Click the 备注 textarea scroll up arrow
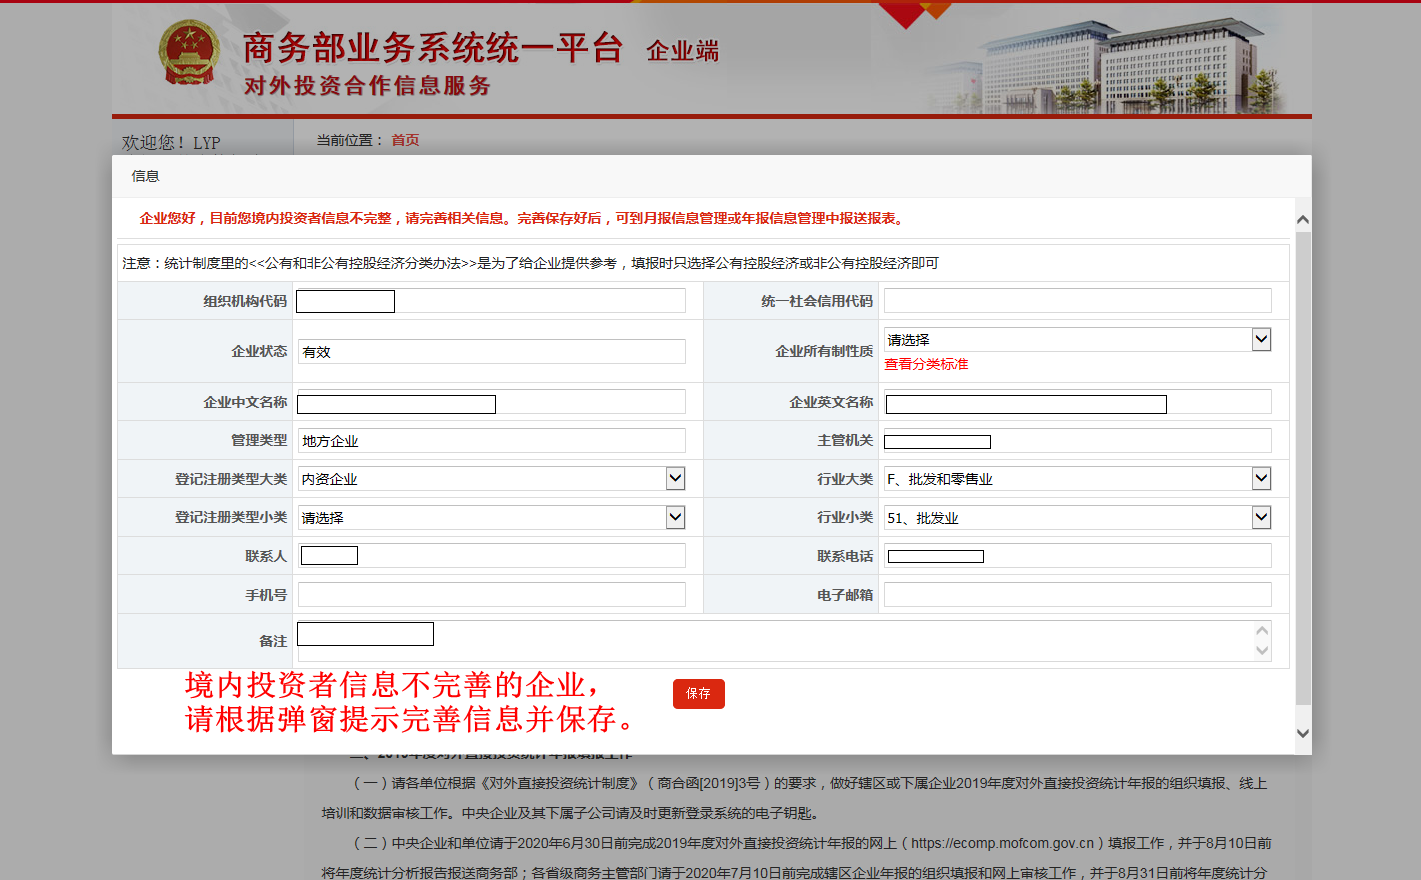 (1262, 630)
